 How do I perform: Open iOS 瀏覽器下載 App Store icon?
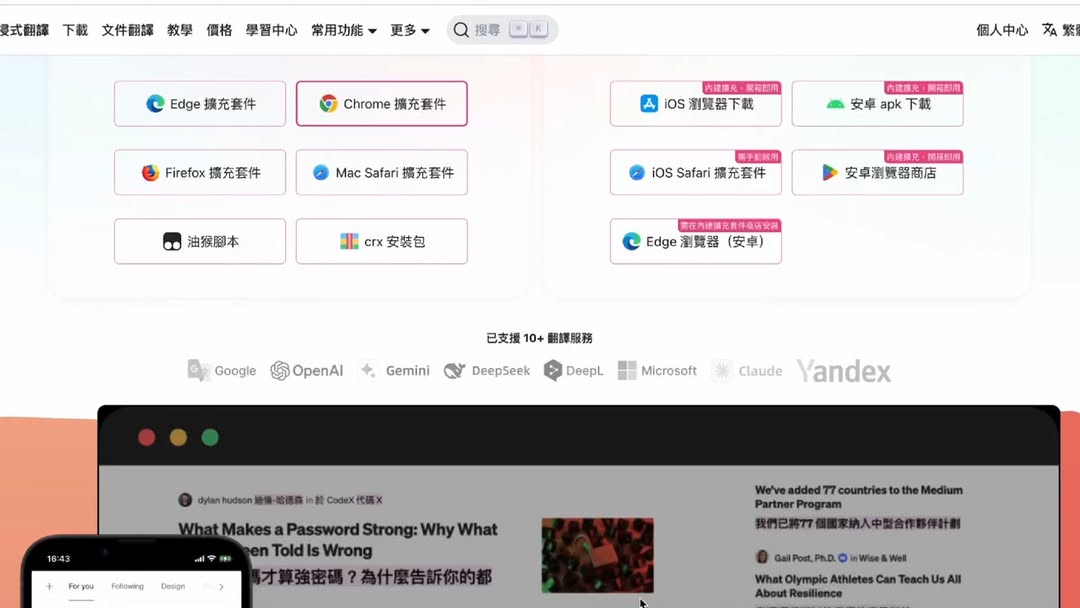click(x=649, y=104)
